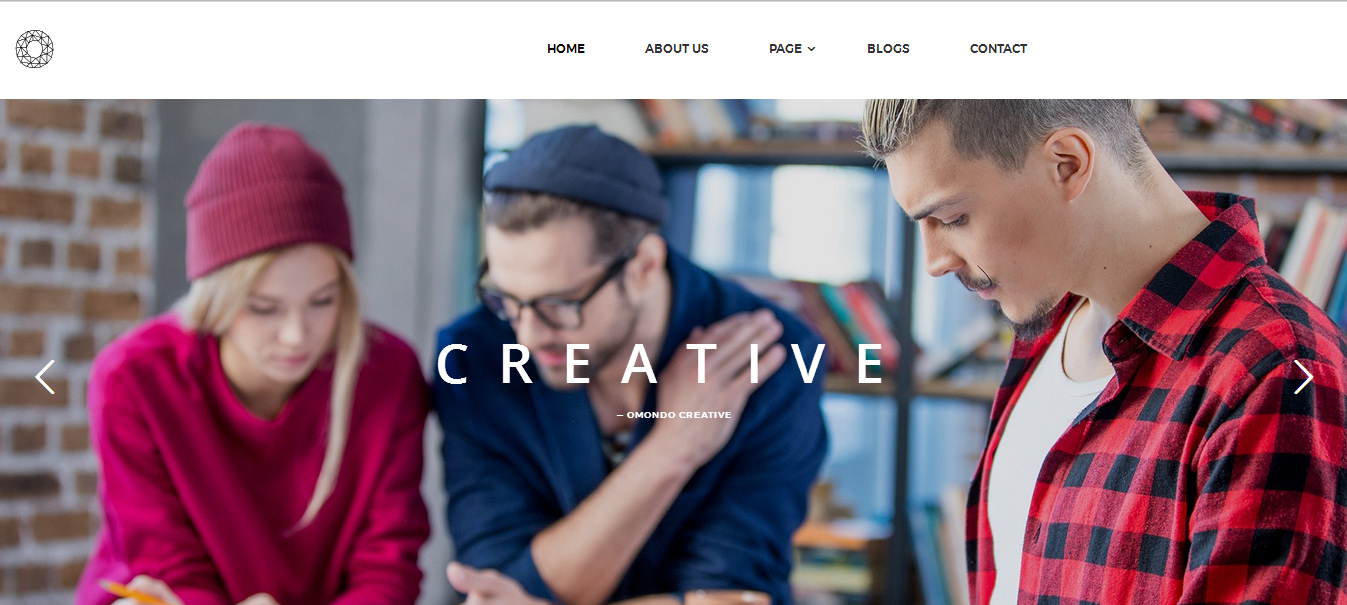Click the OMONDO CREATIVE subtitle text

pyautogui.click(x=674, y=415)
